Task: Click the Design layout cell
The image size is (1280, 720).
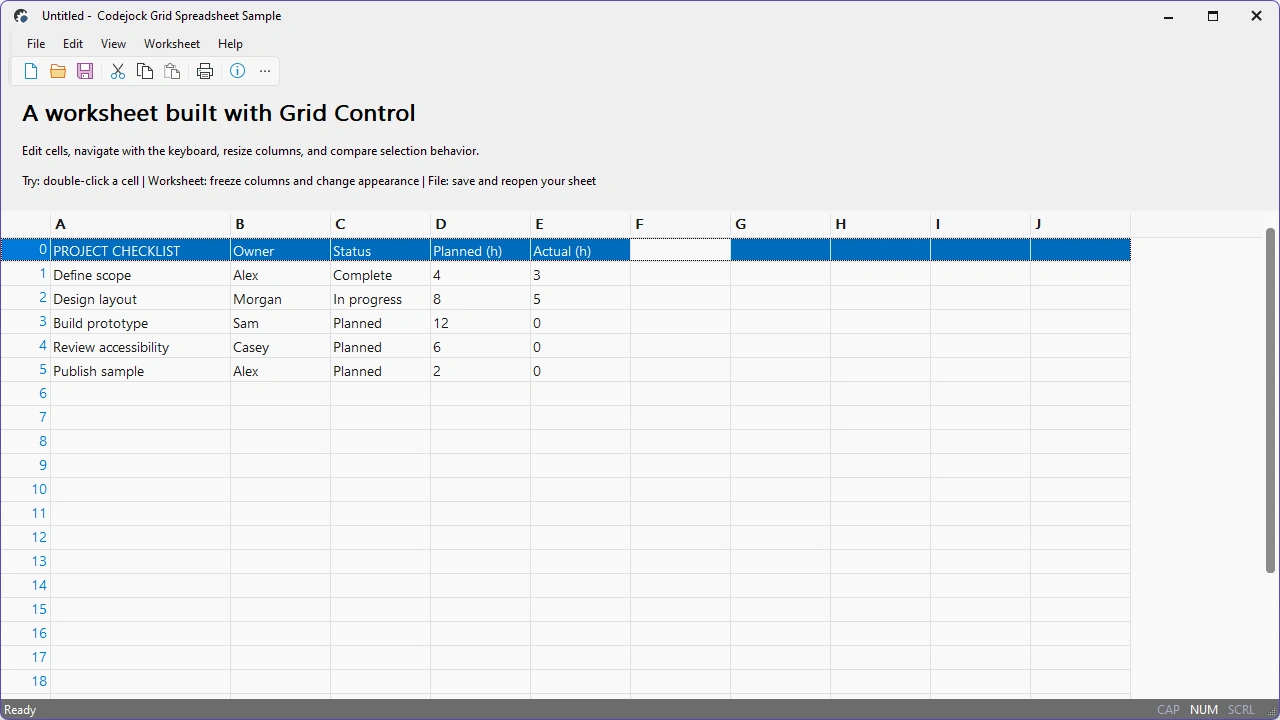Action: point(140,298)
